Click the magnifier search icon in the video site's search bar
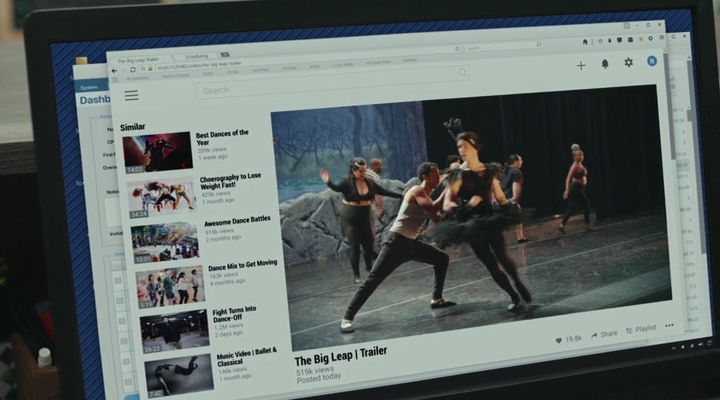Image resolution: width=720 pixels, height=400 pixels. coord(462,73)
